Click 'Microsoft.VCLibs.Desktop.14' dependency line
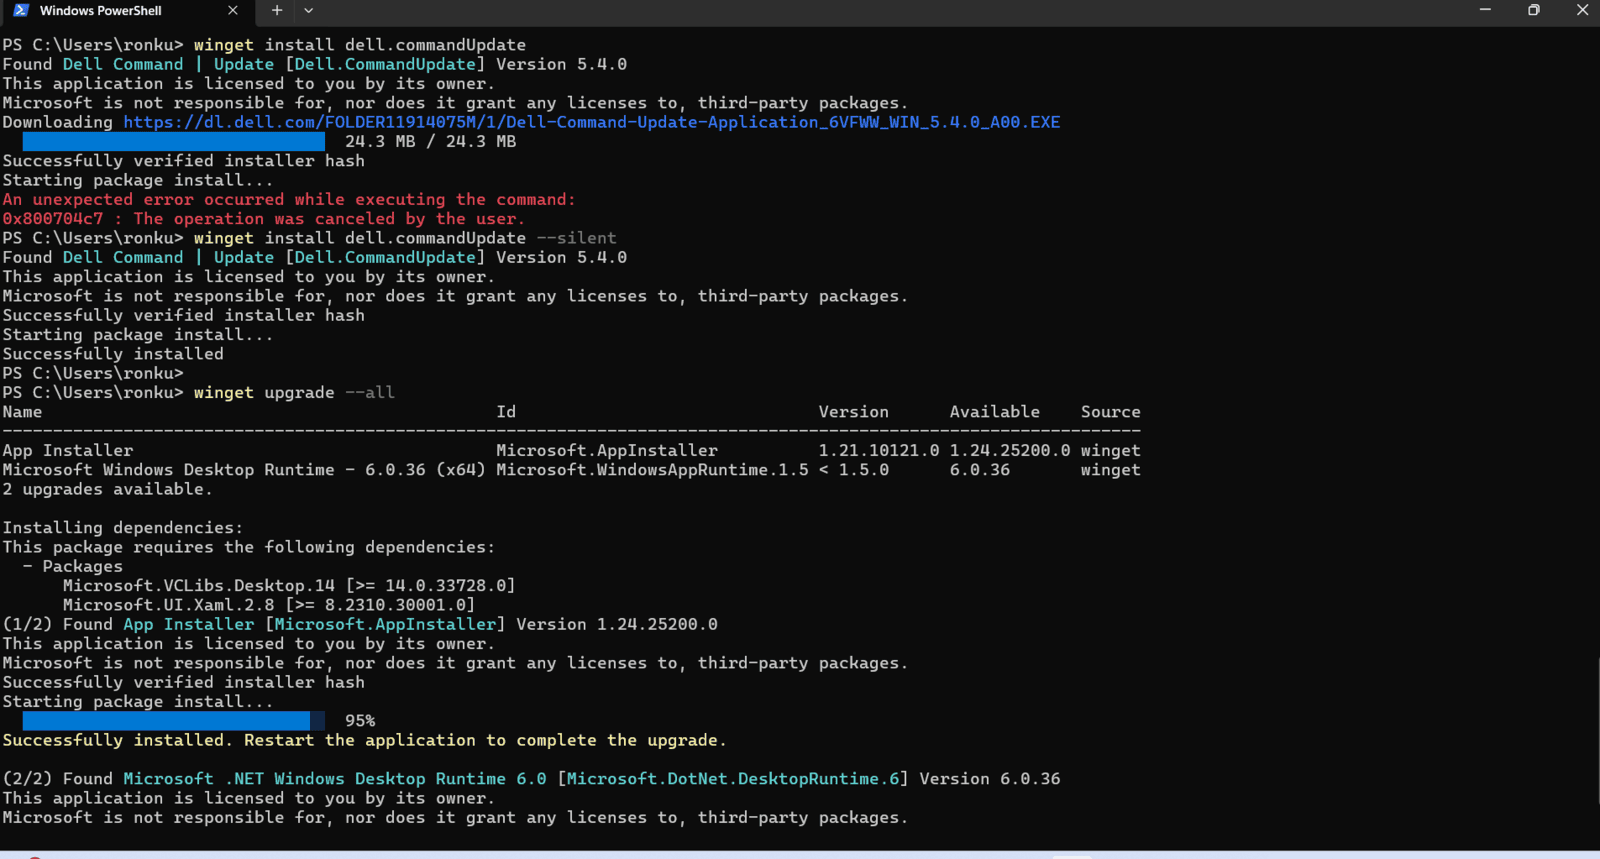1600x859 pixels. pyautogui.click(x=289, y=586)
